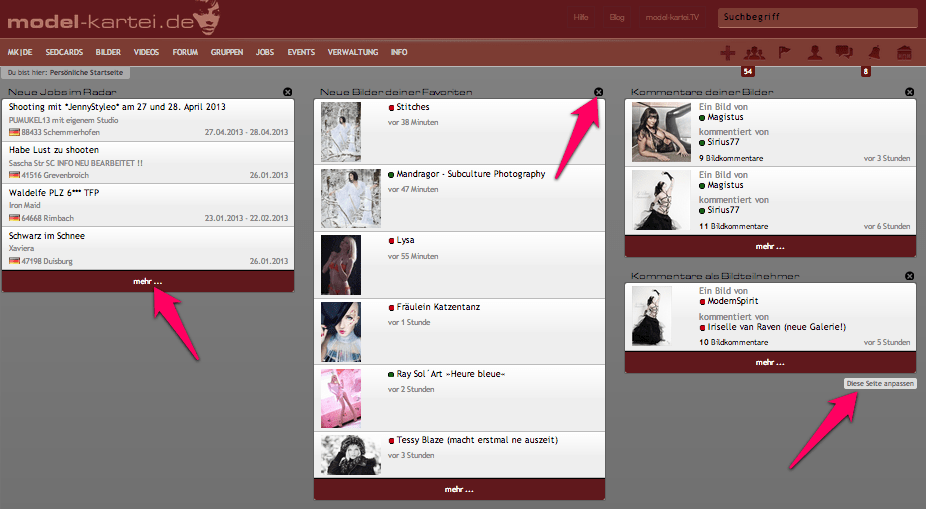Open thumbnail with 10 Bildkommentare
This screenshot has width=926, height=509.
(652, 316)
